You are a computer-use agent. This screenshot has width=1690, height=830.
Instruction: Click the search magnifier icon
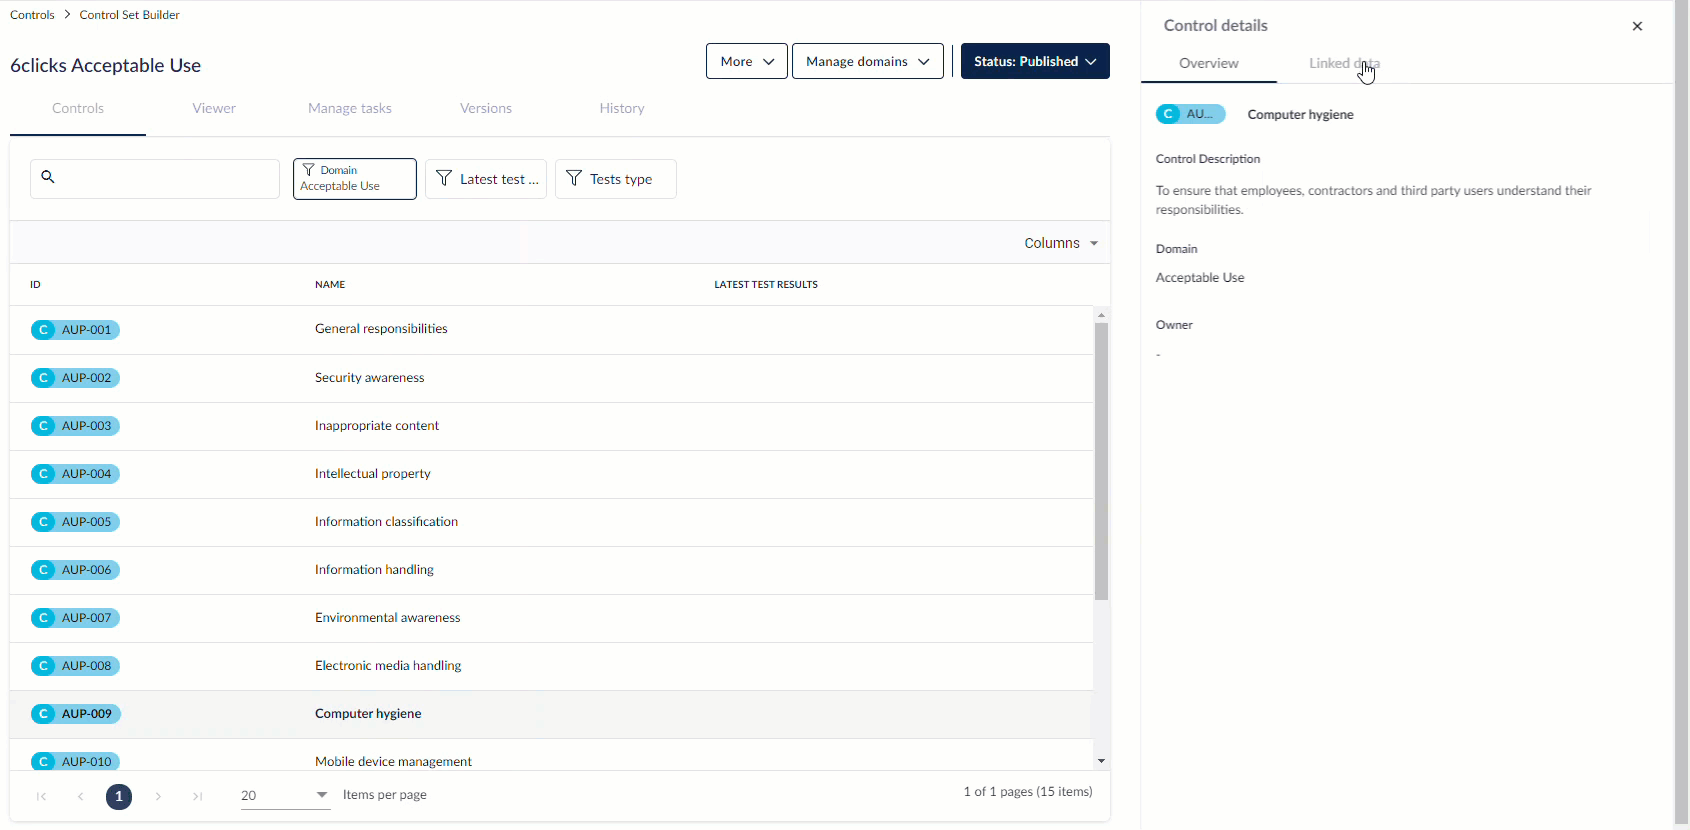[x=48, y=177]
